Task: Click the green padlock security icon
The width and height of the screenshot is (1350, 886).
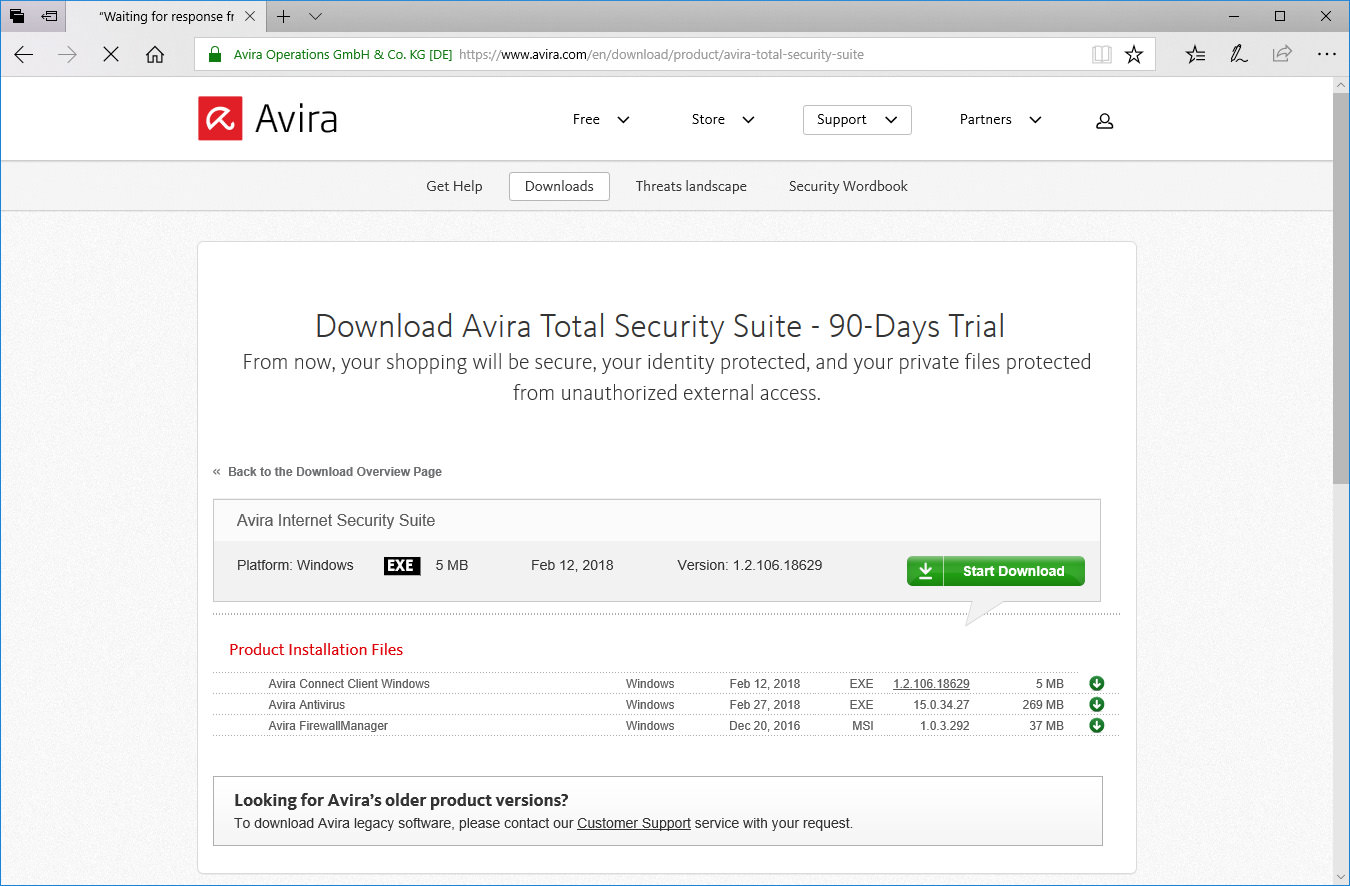Action: tap(214, 55)
